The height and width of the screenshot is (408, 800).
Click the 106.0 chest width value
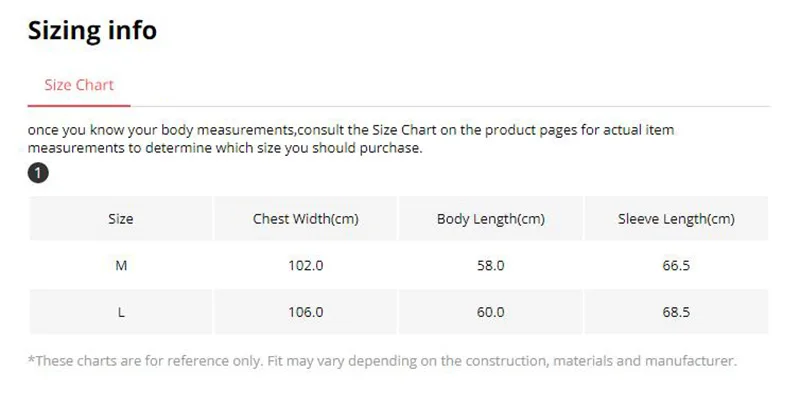click(x=306, y=312)
